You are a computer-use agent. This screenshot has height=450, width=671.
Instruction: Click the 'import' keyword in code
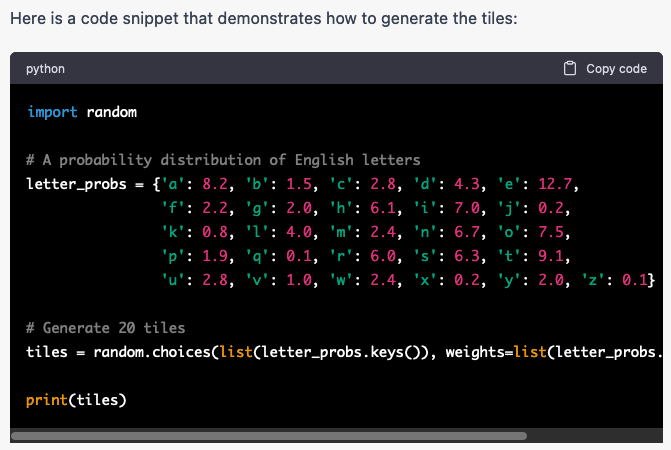click(x=52, y=112)
